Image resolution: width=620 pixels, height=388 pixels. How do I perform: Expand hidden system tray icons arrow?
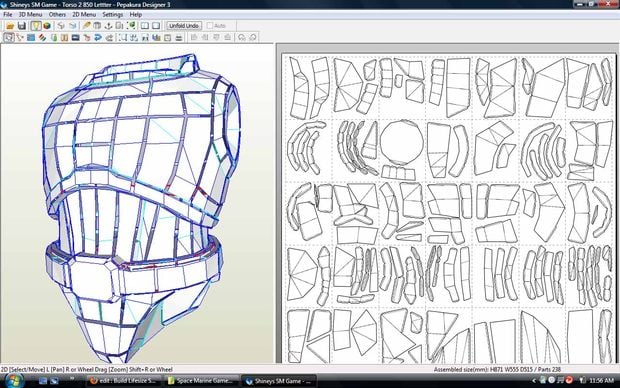point(534,380)
